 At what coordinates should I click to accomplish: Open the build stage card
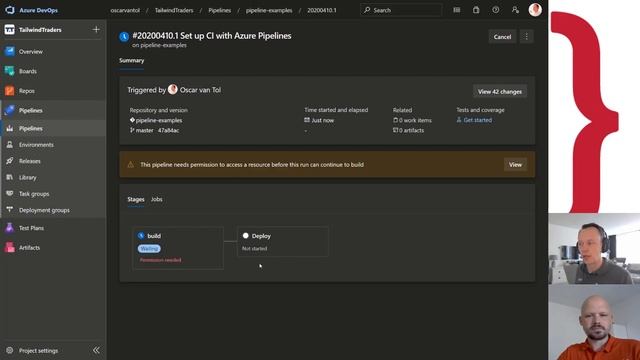(178, 248)
